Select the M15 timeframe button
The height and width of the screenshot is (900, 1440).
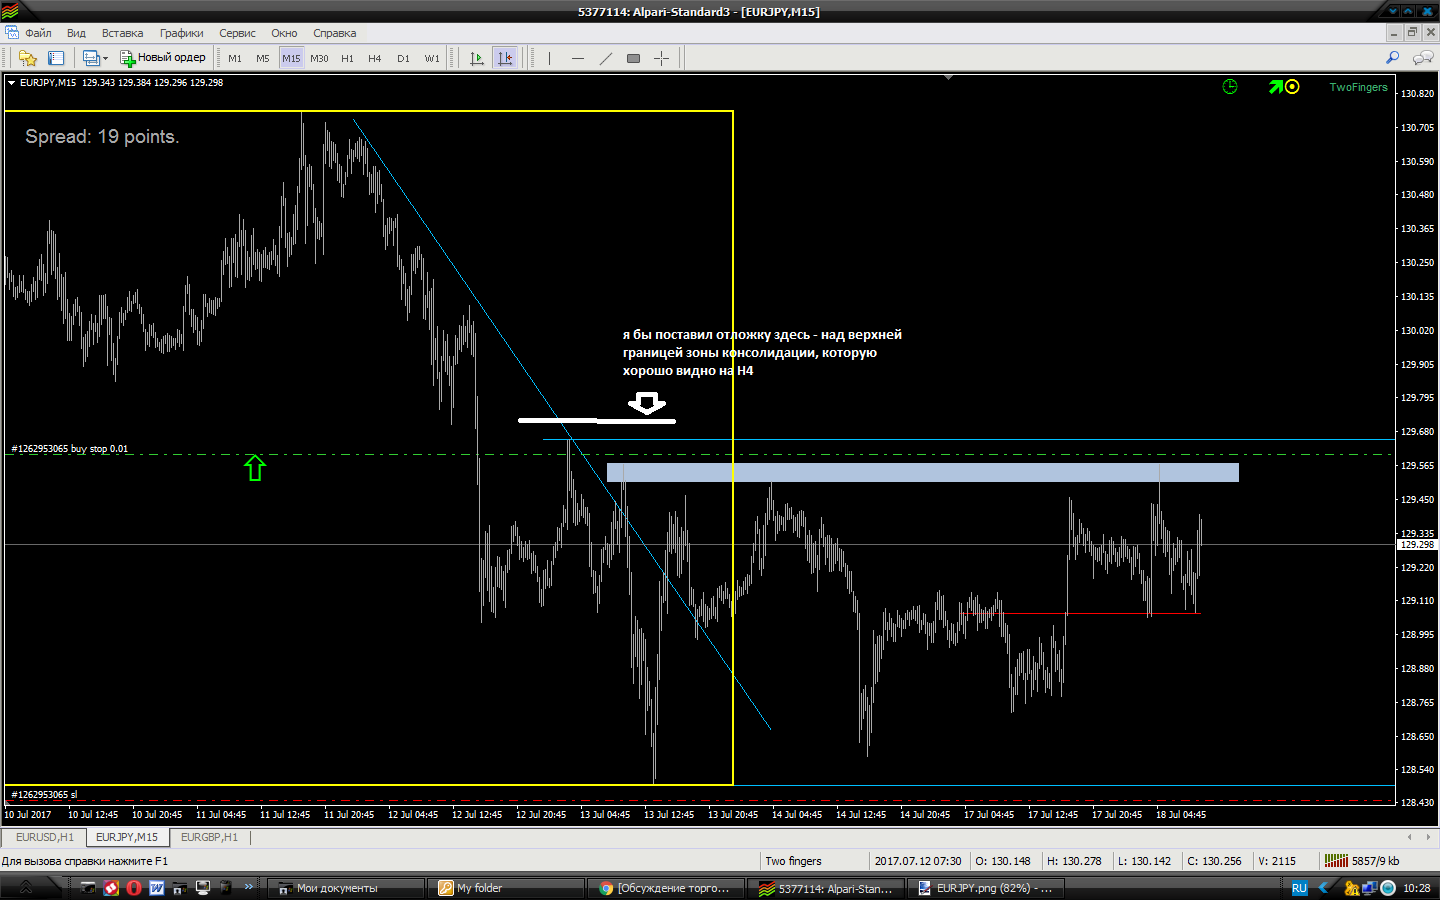291,58
